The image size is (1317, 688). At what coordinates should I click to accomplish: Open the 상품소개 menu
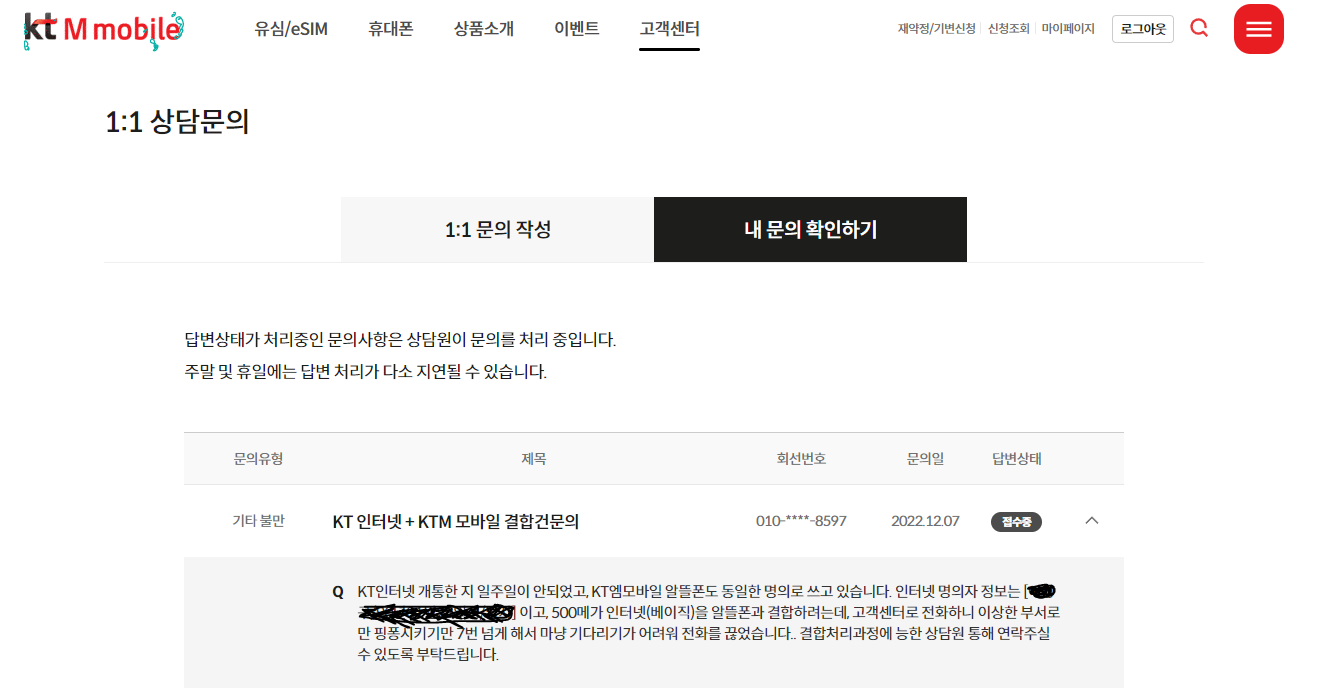pos(483,29)
